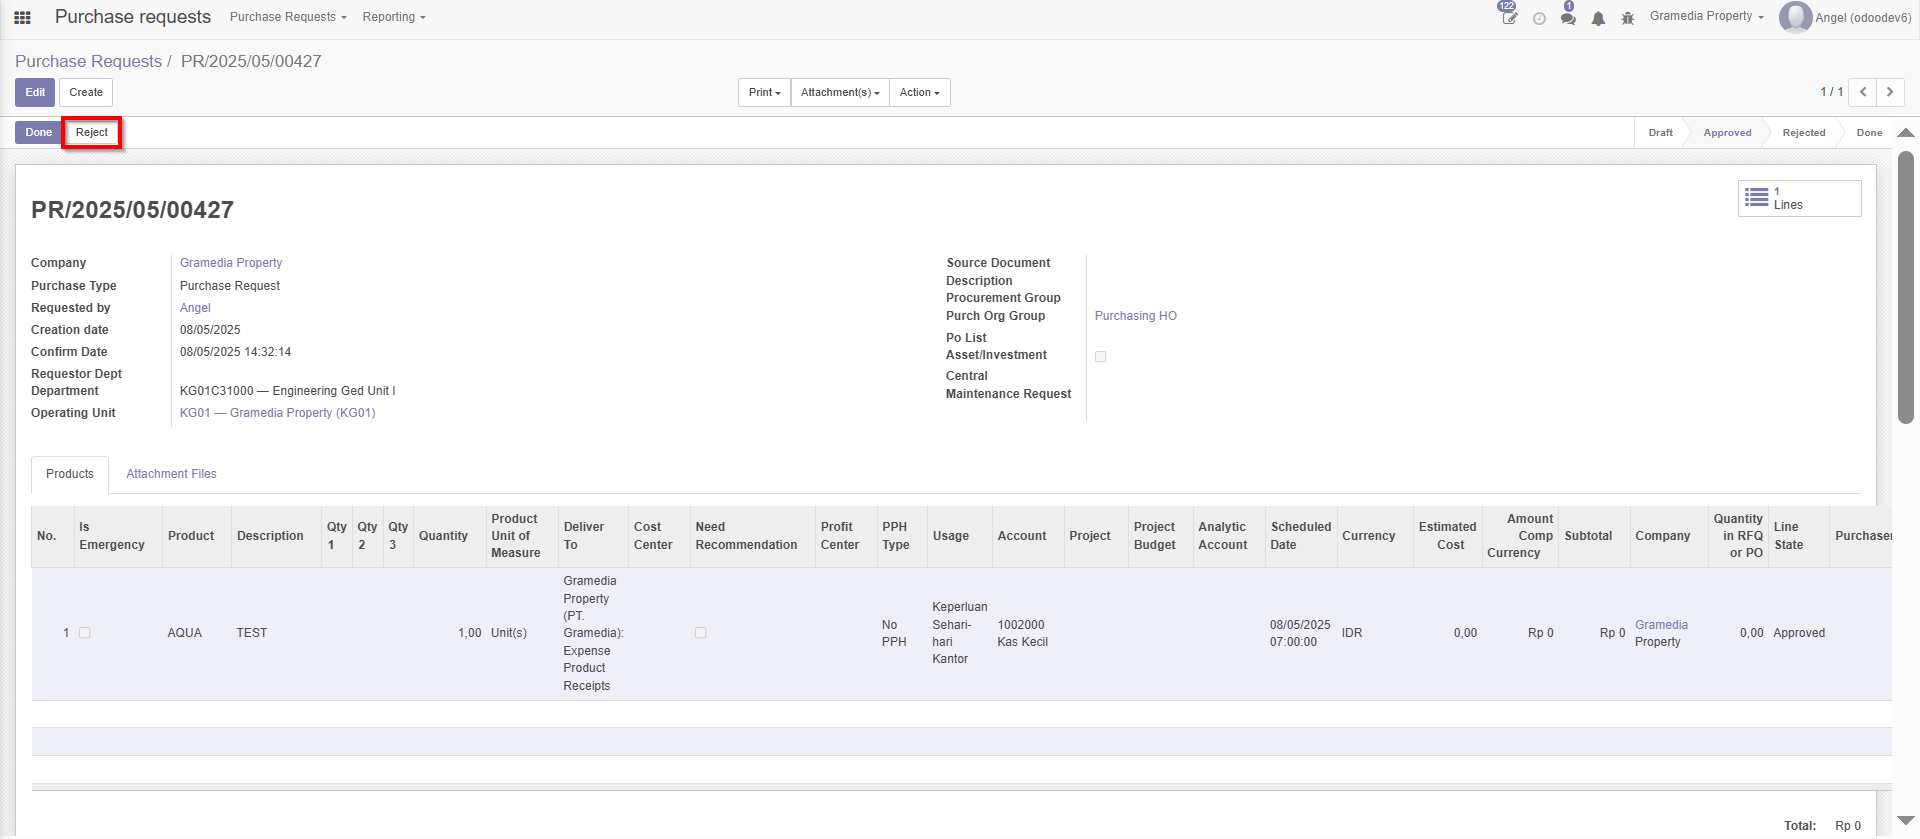1920x839 pixels.
Task: Open the Angel requester link
Action: click(x=195, y=308)
